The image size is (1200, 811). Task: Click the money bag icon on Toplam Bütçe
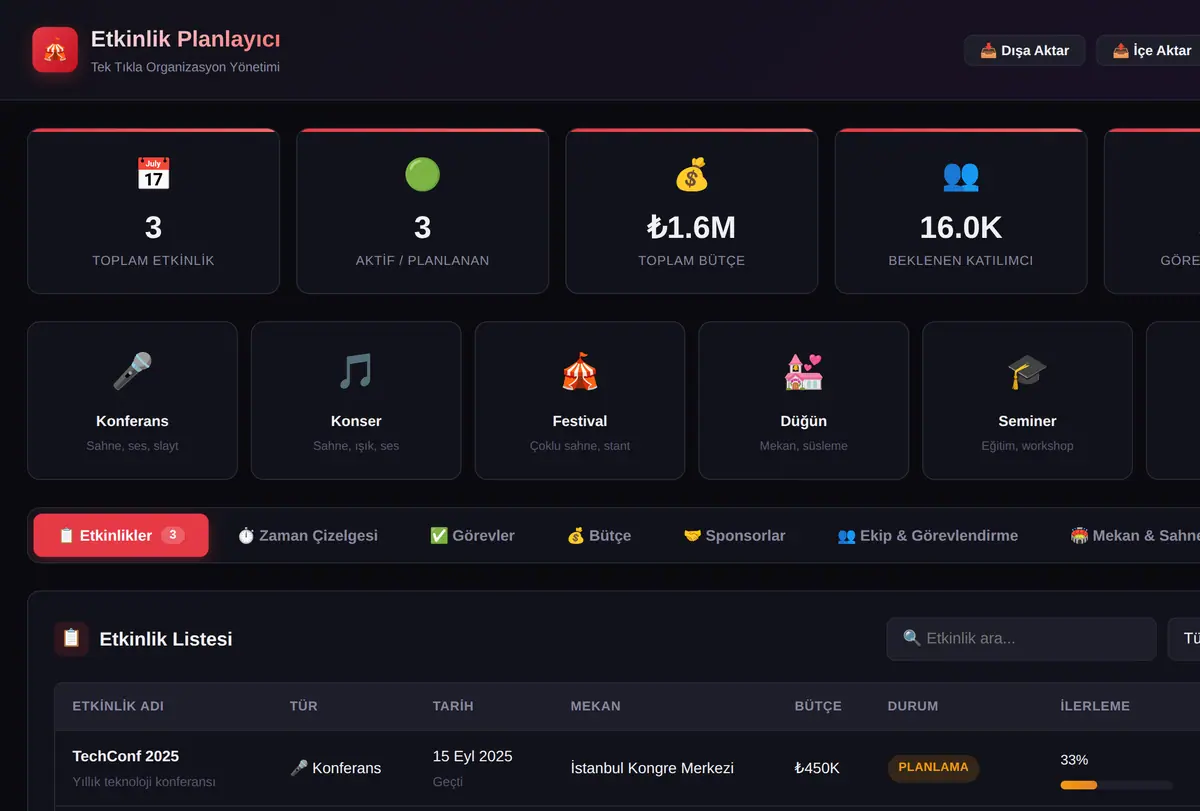pyautogui.click(x=692, y=174)
